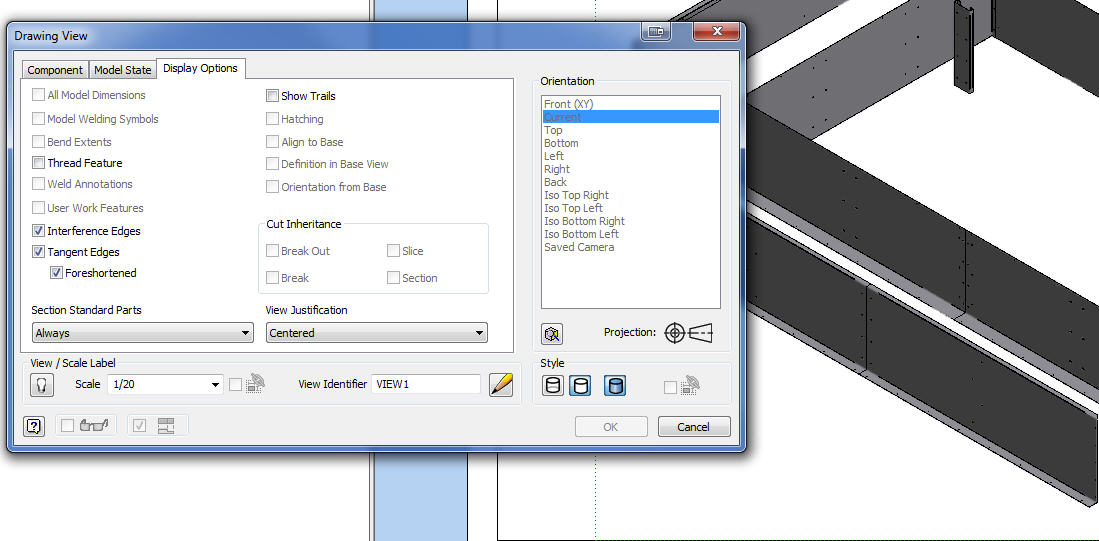Enable the Thread Feature checkbox
Screen dimensions: 1099x541
pyautogui.click(x=38, y=163)
